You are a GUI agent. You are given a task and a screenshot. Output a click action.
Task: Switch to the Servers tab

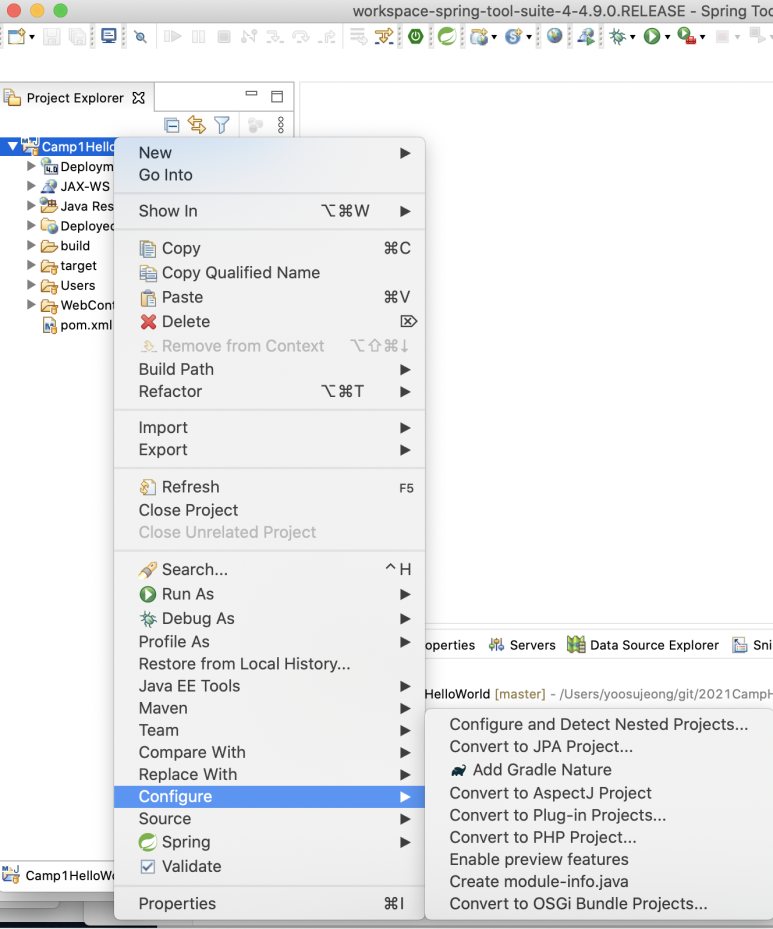(522, 645)
